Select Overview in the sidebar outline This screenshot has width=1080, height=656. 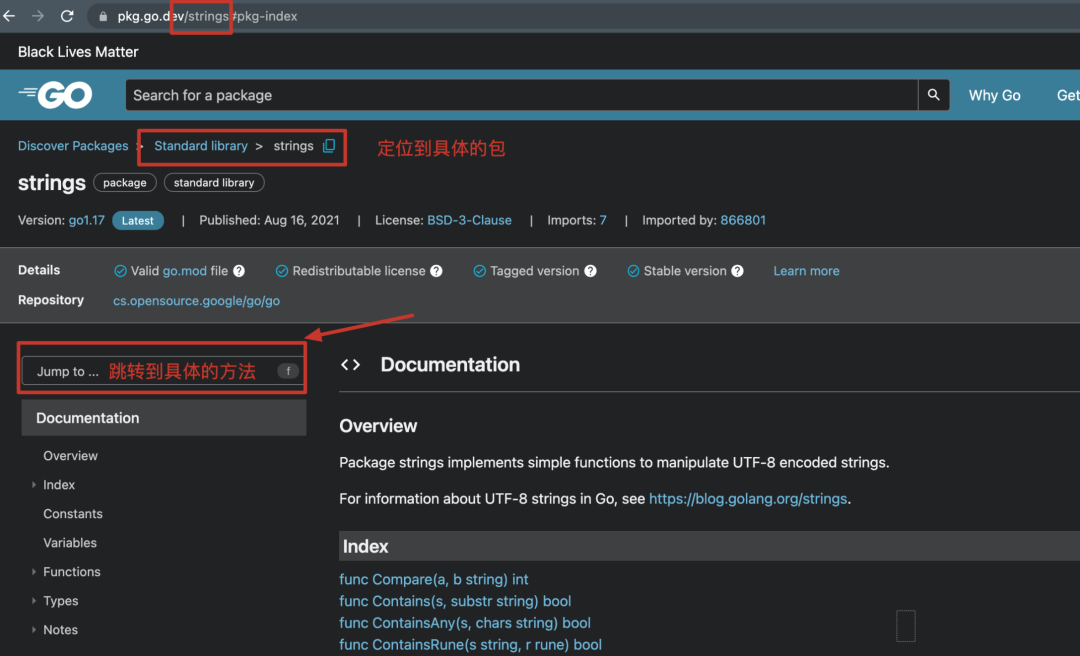pyautogui.click(x=70, y=455)
